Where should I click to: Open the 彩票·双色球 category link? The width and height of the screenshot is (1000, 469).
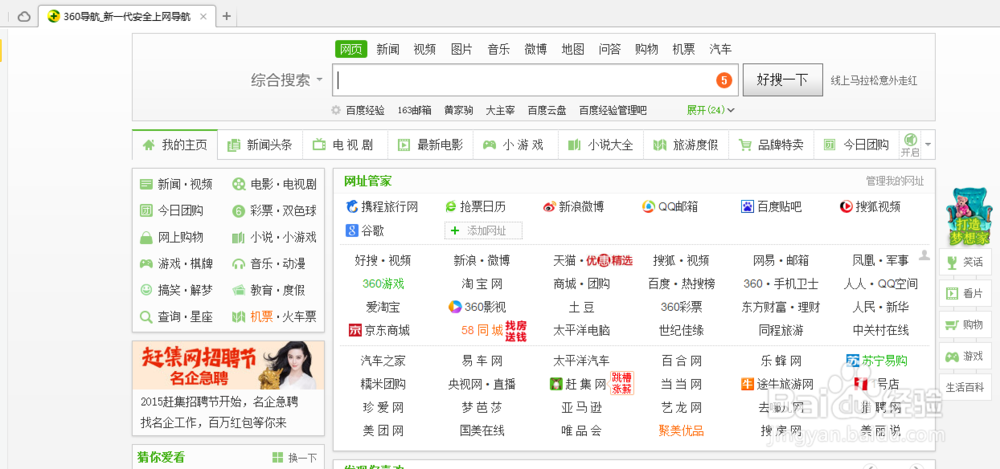pos(274,211)
